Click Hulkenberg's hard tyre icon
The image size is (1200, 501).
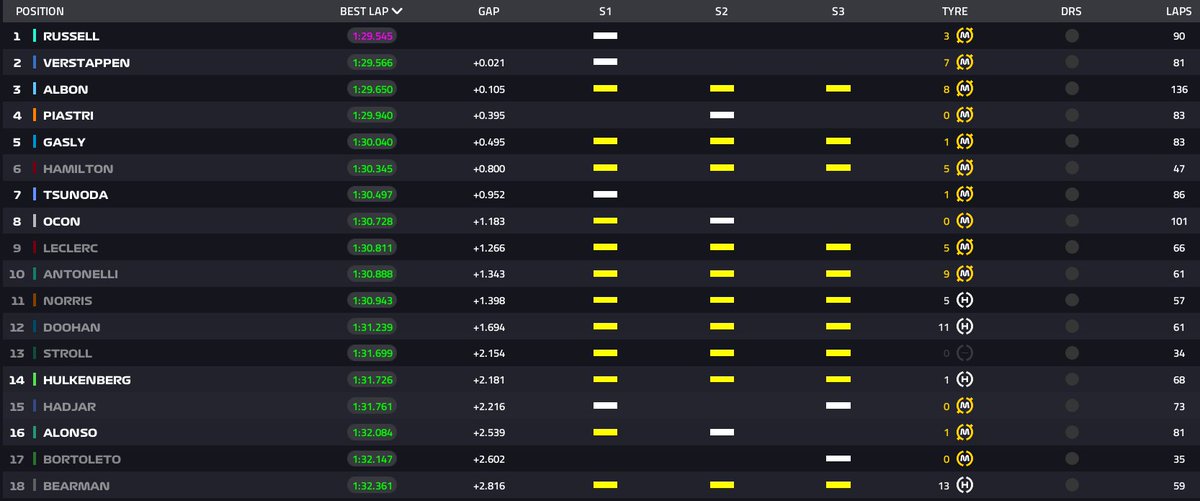[965, 380]
